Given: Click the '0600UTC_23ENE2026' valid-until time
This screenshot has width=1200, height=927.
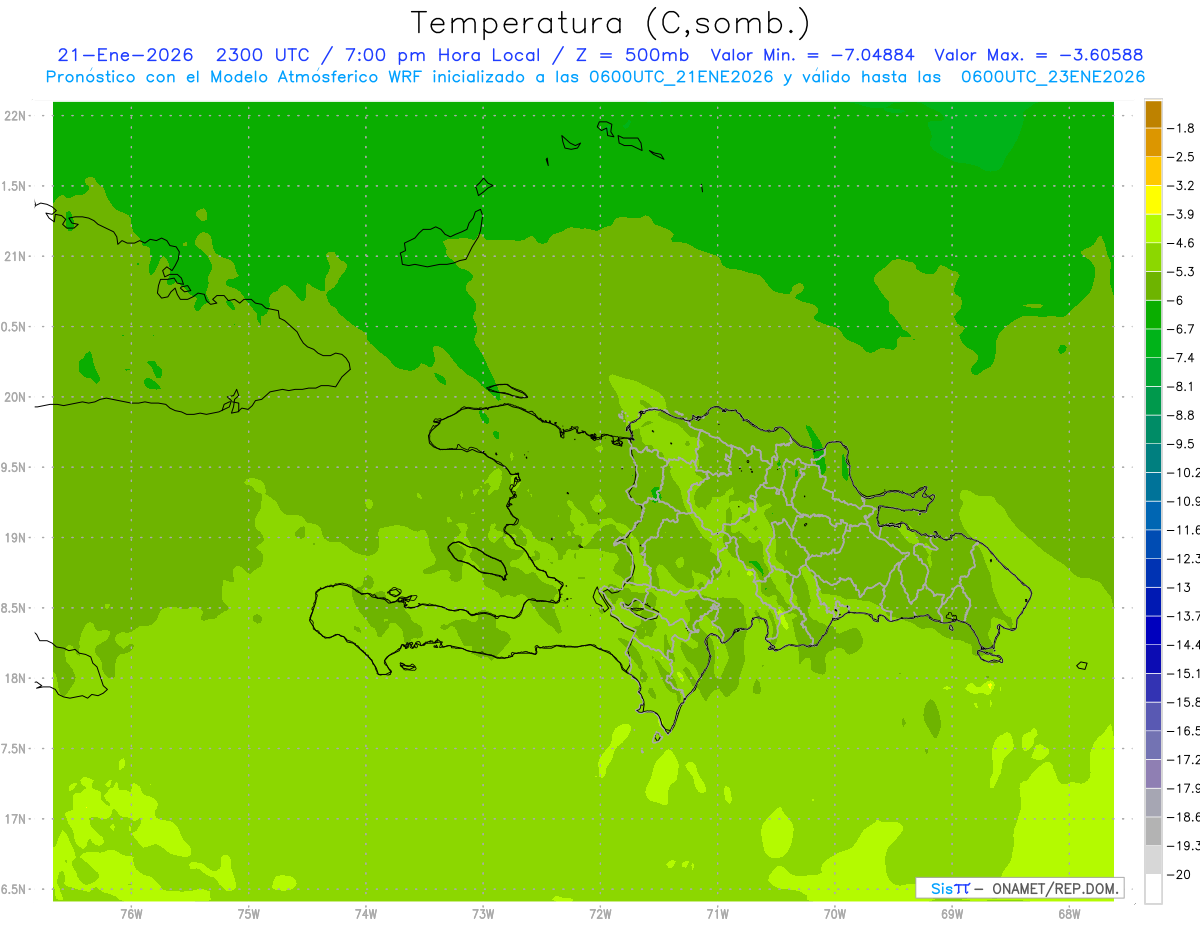Looking at the screenshot, I should click(1052, 77).
